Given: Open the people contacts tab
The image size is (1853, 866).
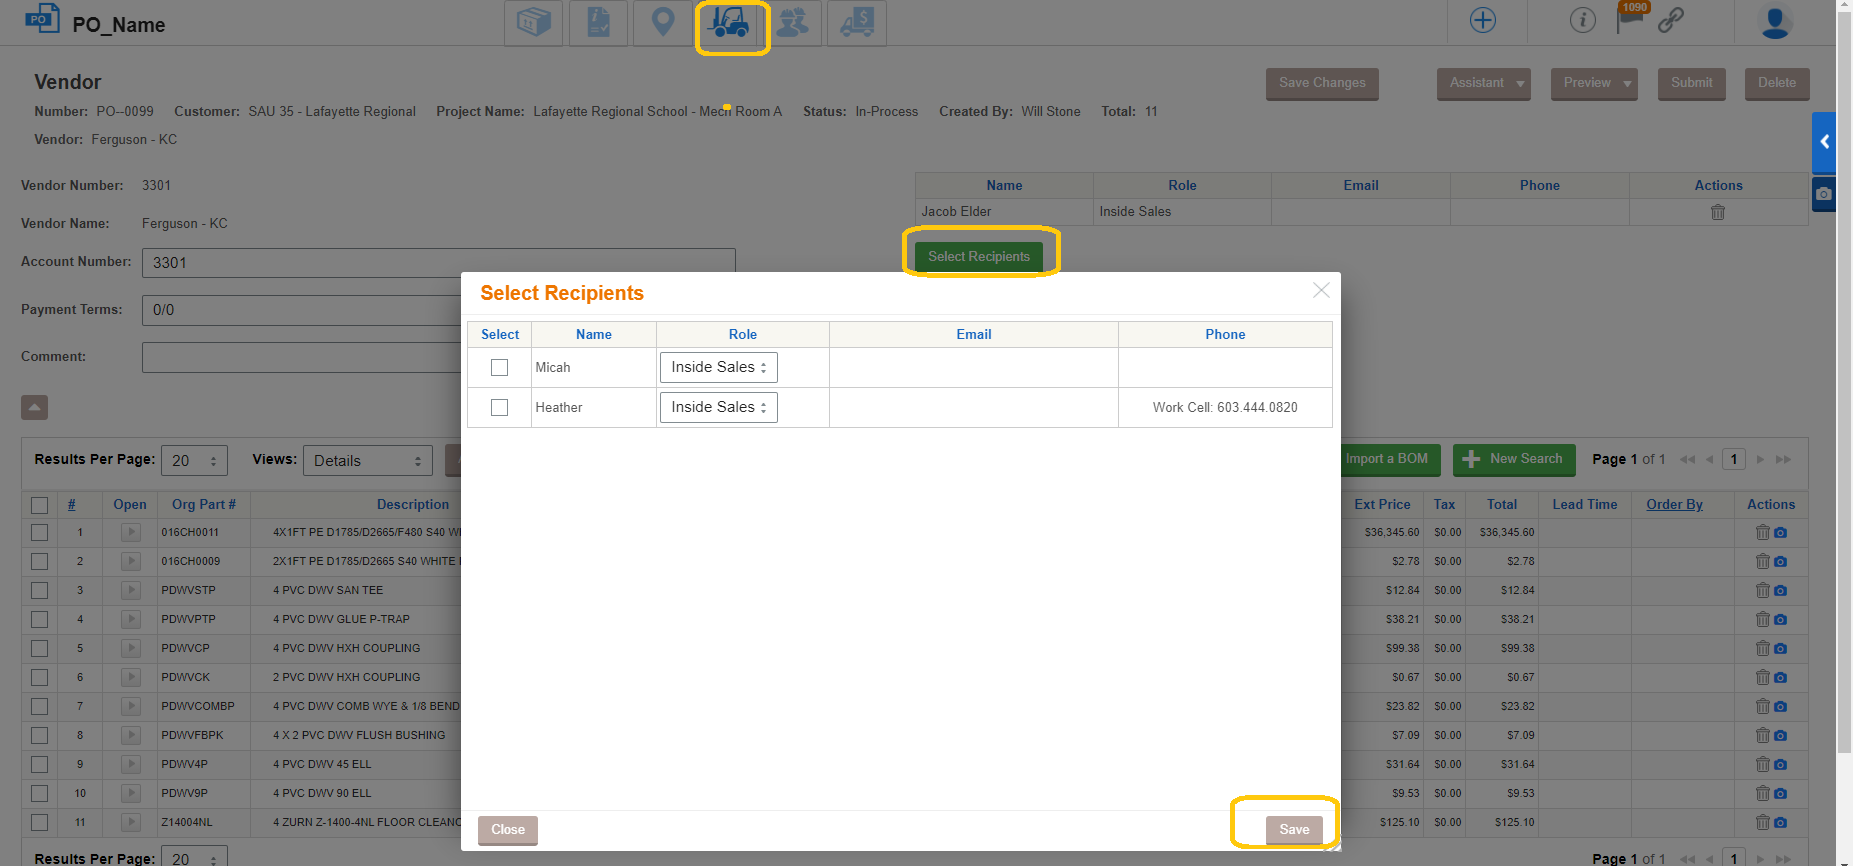Looking at the screenshot, I should (x=792, y=22).
